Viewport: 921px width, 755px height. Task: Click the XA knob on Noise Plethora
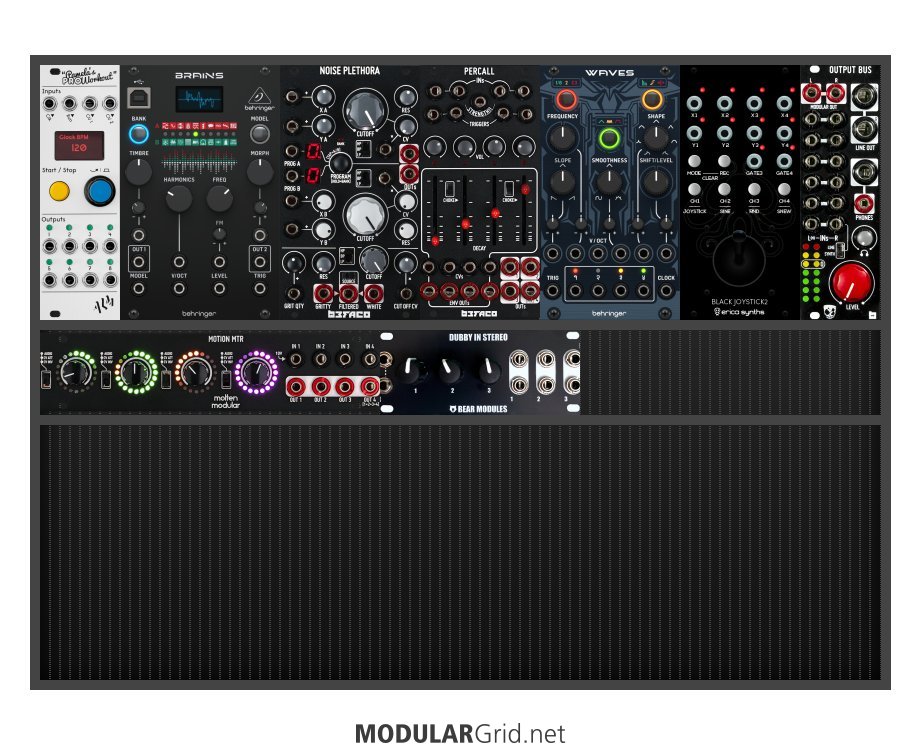click(323, 96)
